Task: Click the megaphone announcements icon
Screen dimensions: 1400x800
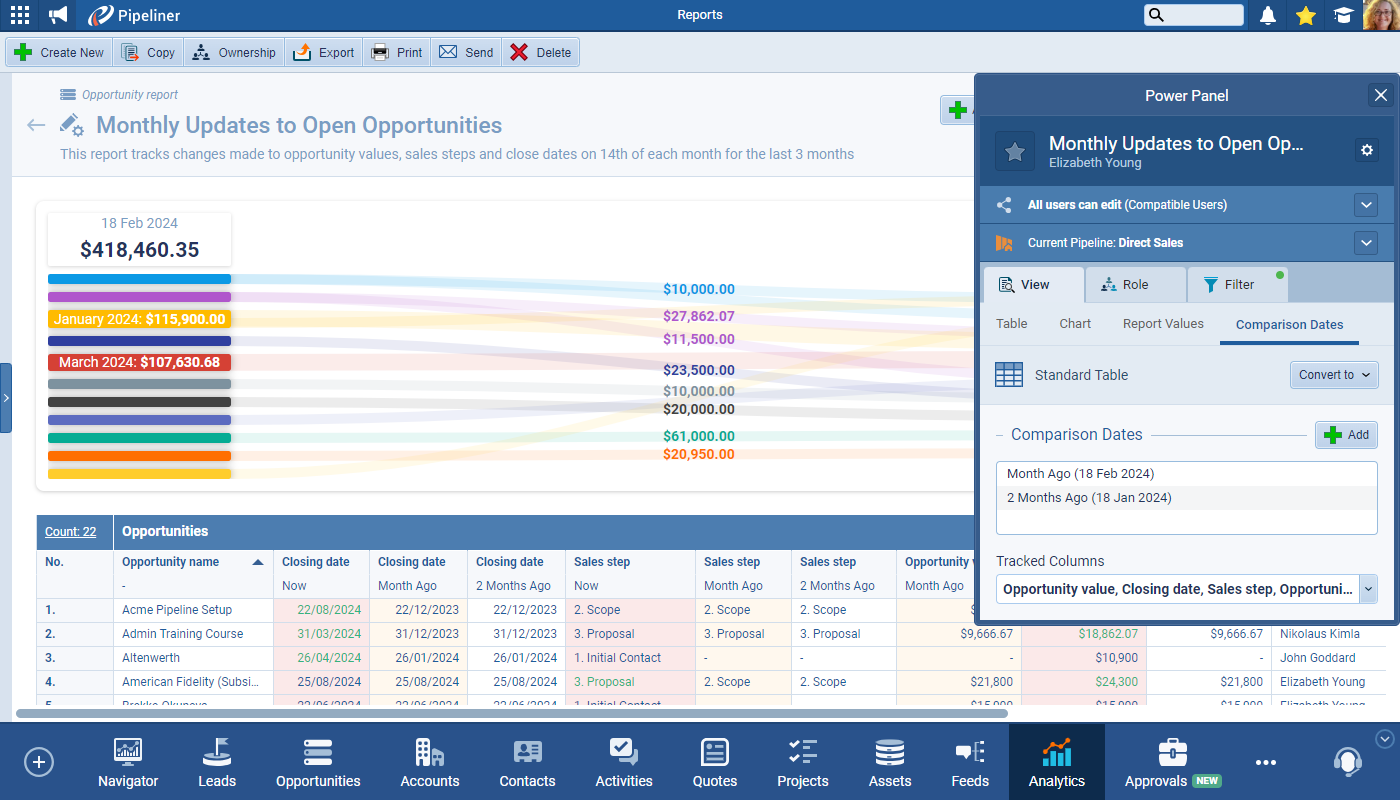Action: (59, 15)
